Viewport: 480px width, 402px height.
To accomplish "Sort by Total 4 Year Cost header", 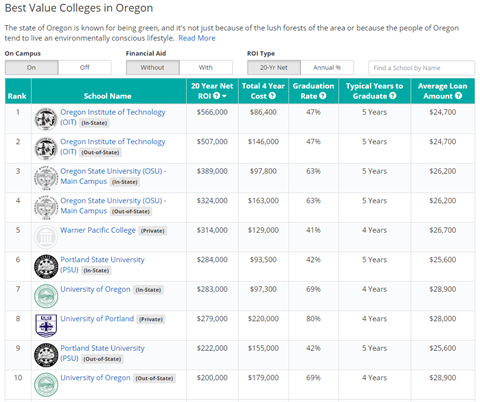I will tap(263, 91).
